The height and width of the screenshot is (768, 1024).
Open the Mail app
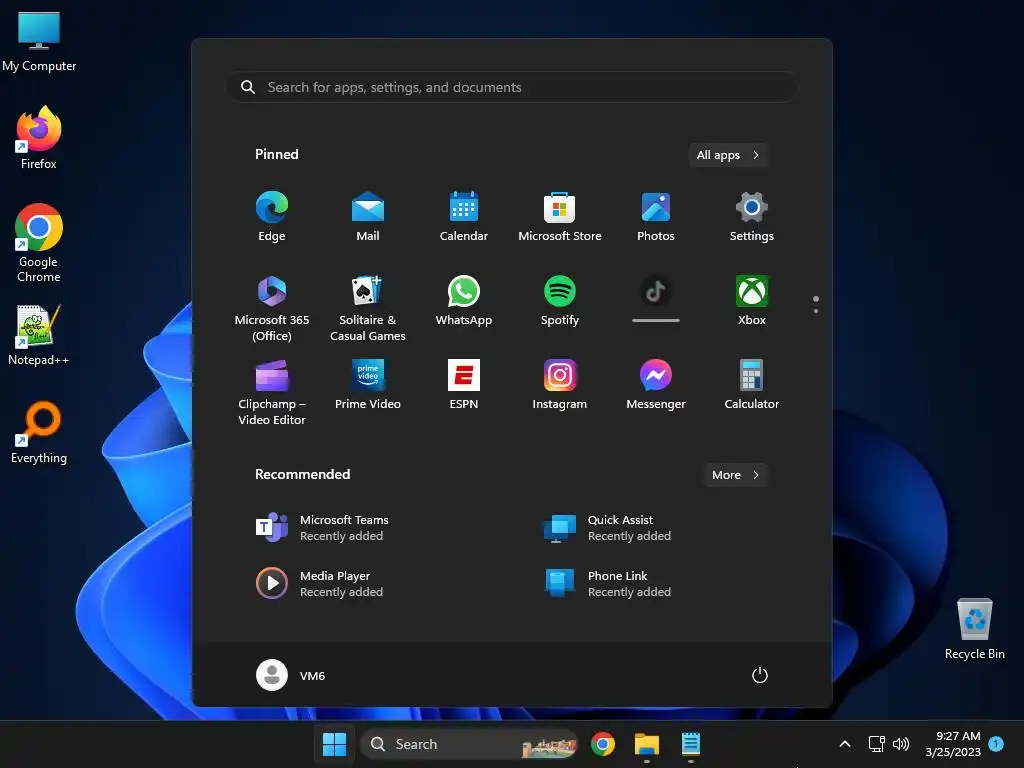[368, 217]
